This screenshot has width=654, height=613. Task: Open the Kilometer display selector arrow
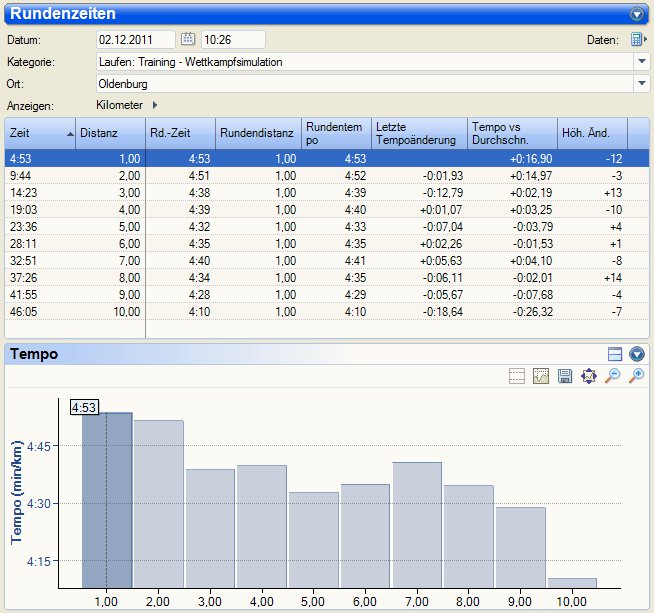point(155,104)
